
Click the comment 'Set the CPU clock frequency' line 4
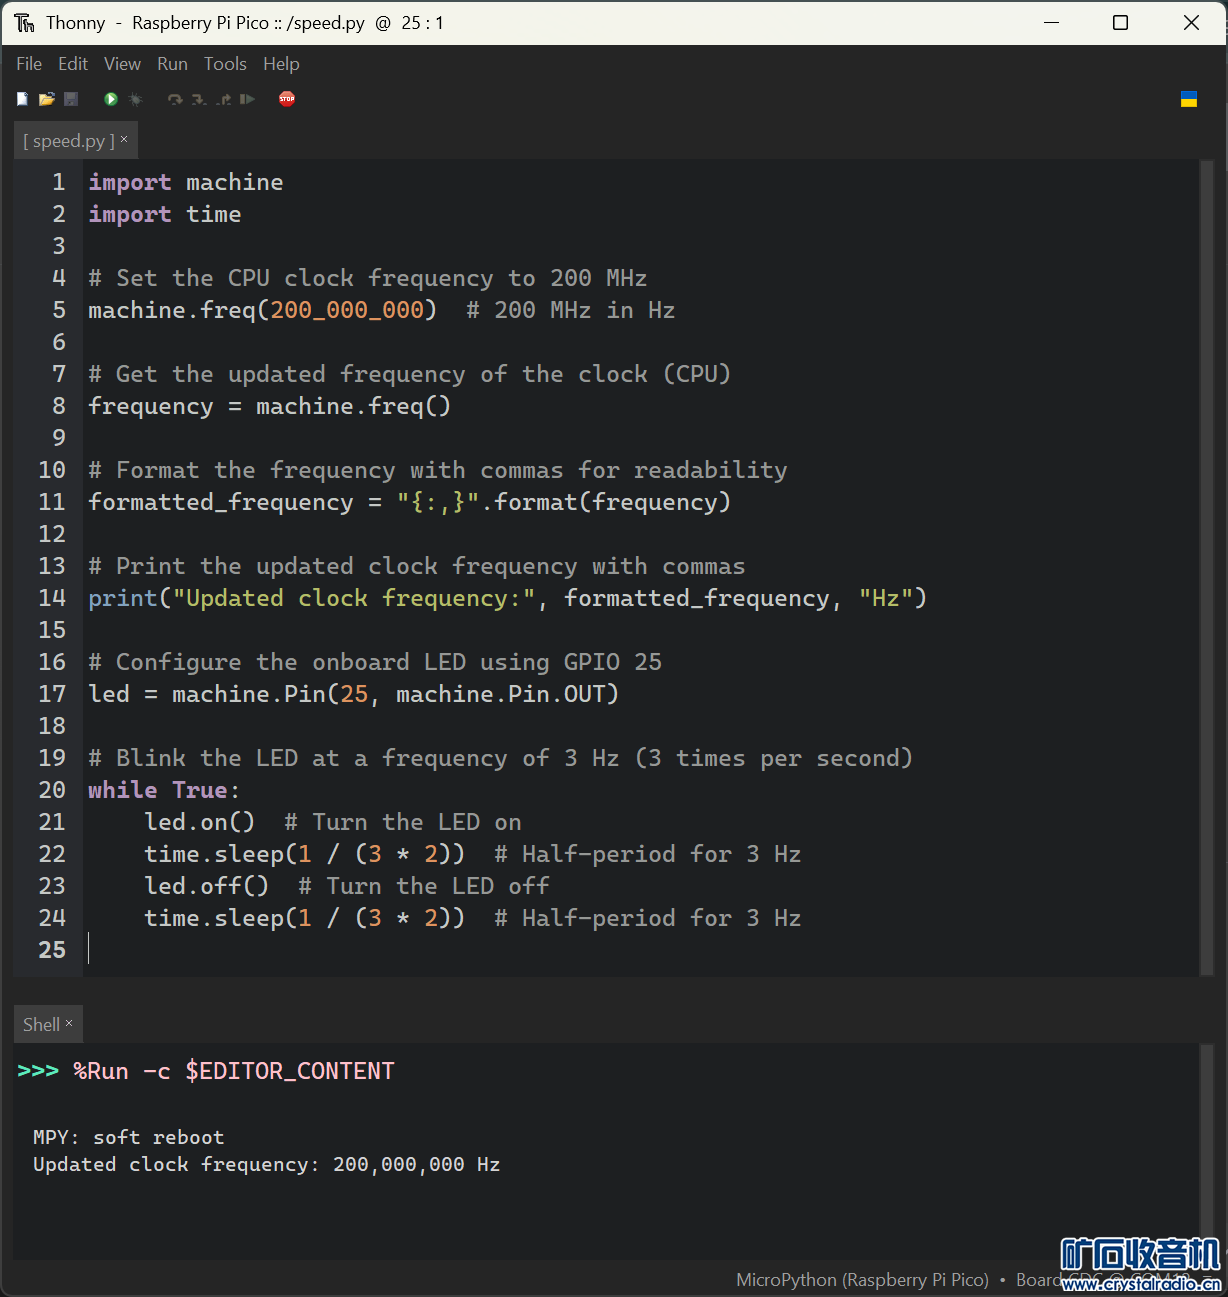point(368,278)
